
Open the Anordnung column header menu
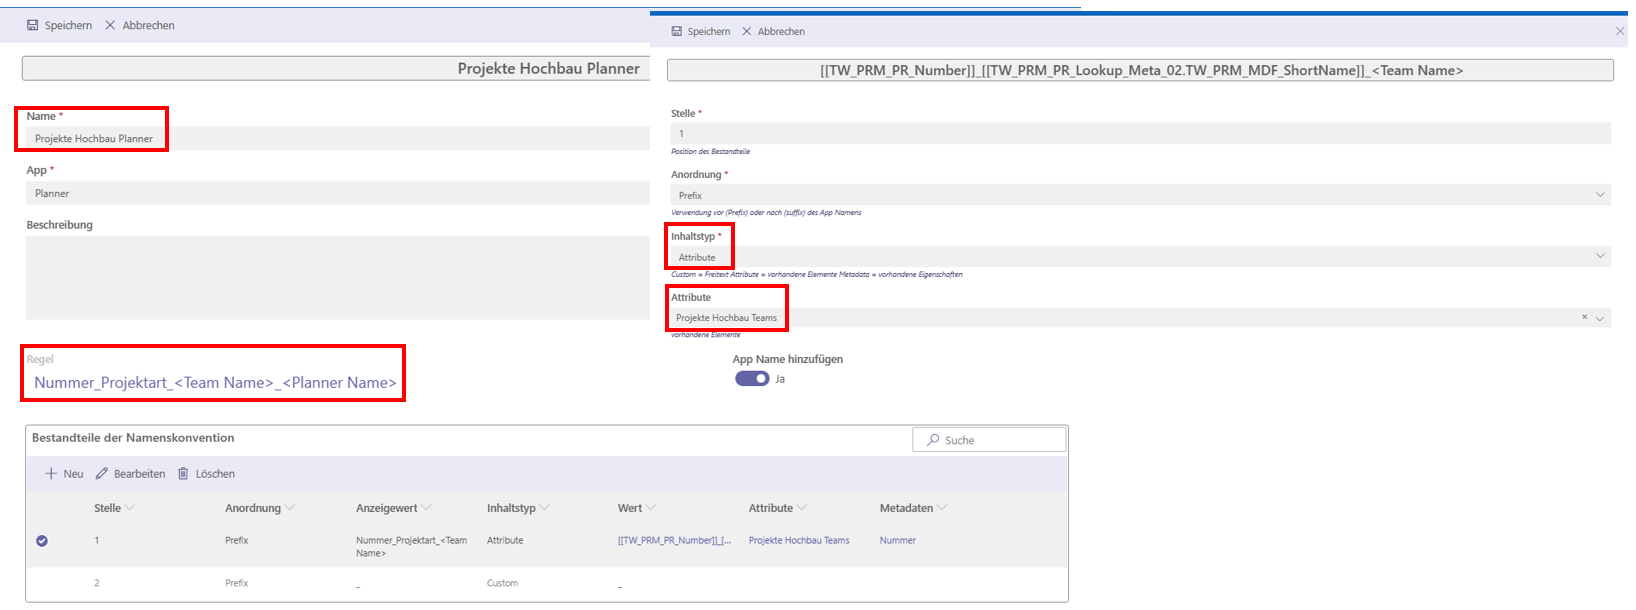pos(290,508)
